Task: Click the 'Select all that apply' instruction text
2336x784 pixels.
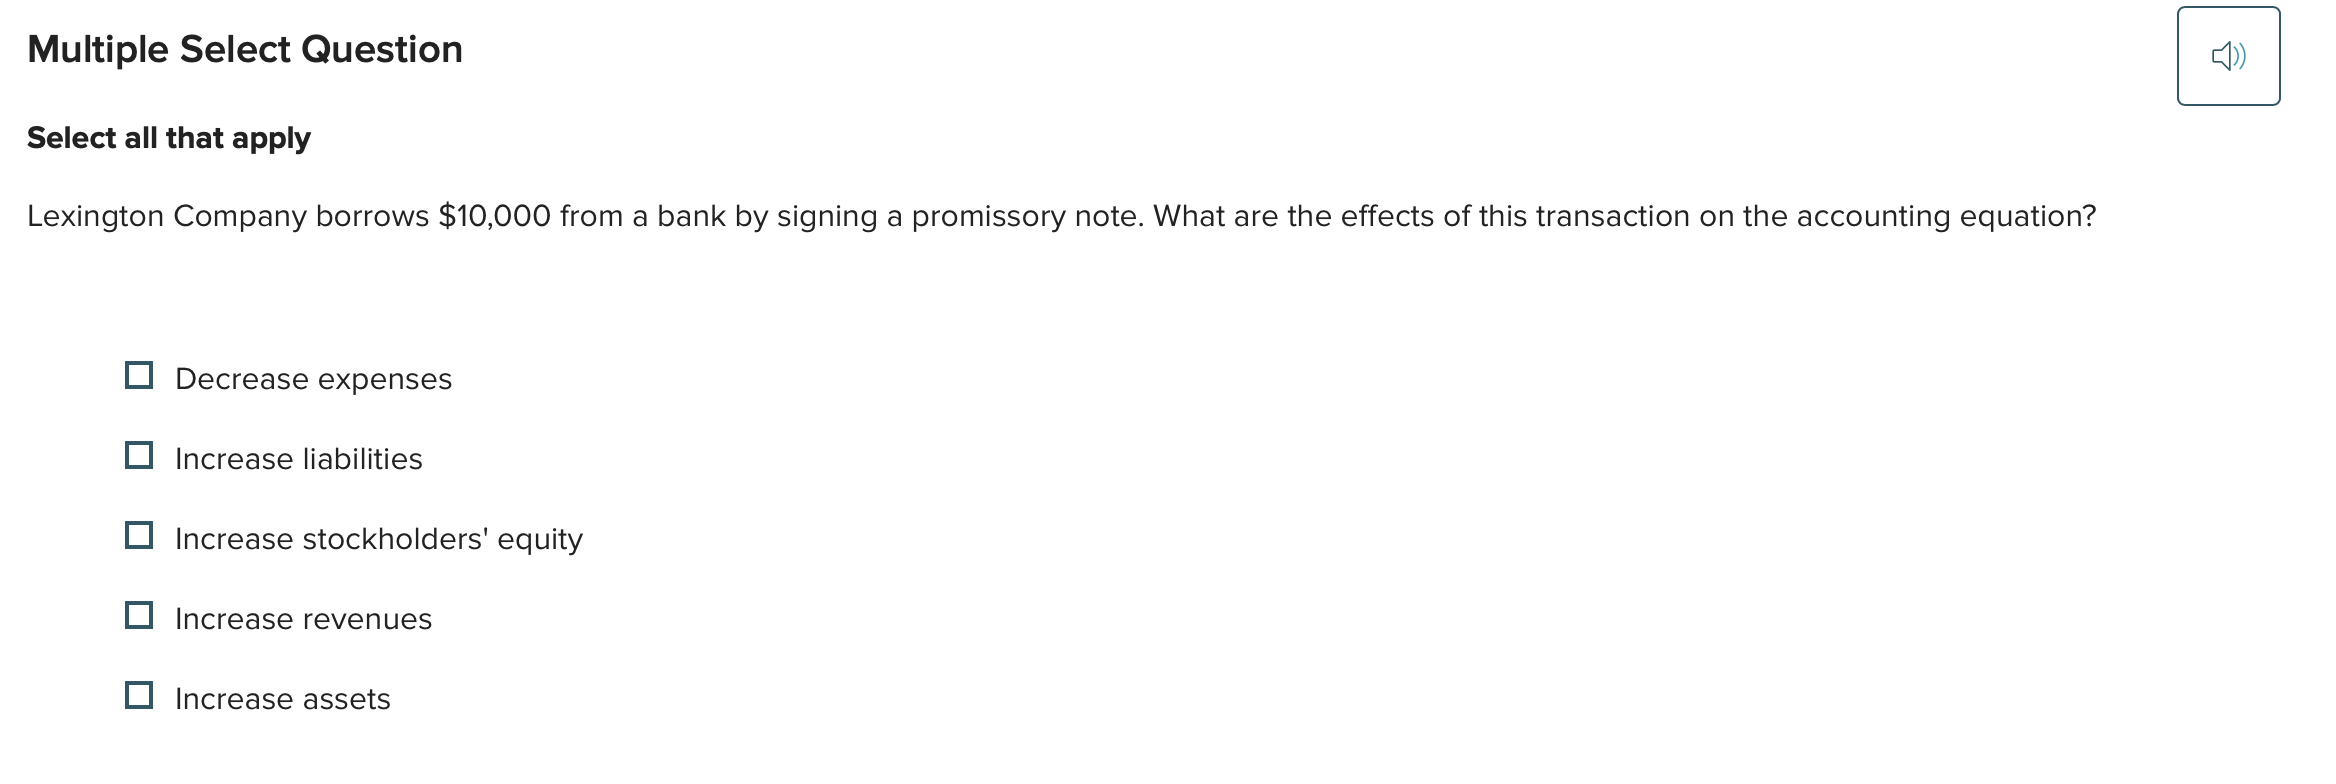Action: (x=169, y=138)
